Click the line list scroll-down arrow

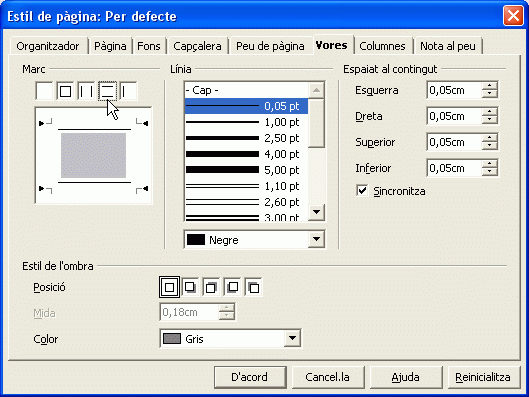pyautogui.click(x=316, y=212)
